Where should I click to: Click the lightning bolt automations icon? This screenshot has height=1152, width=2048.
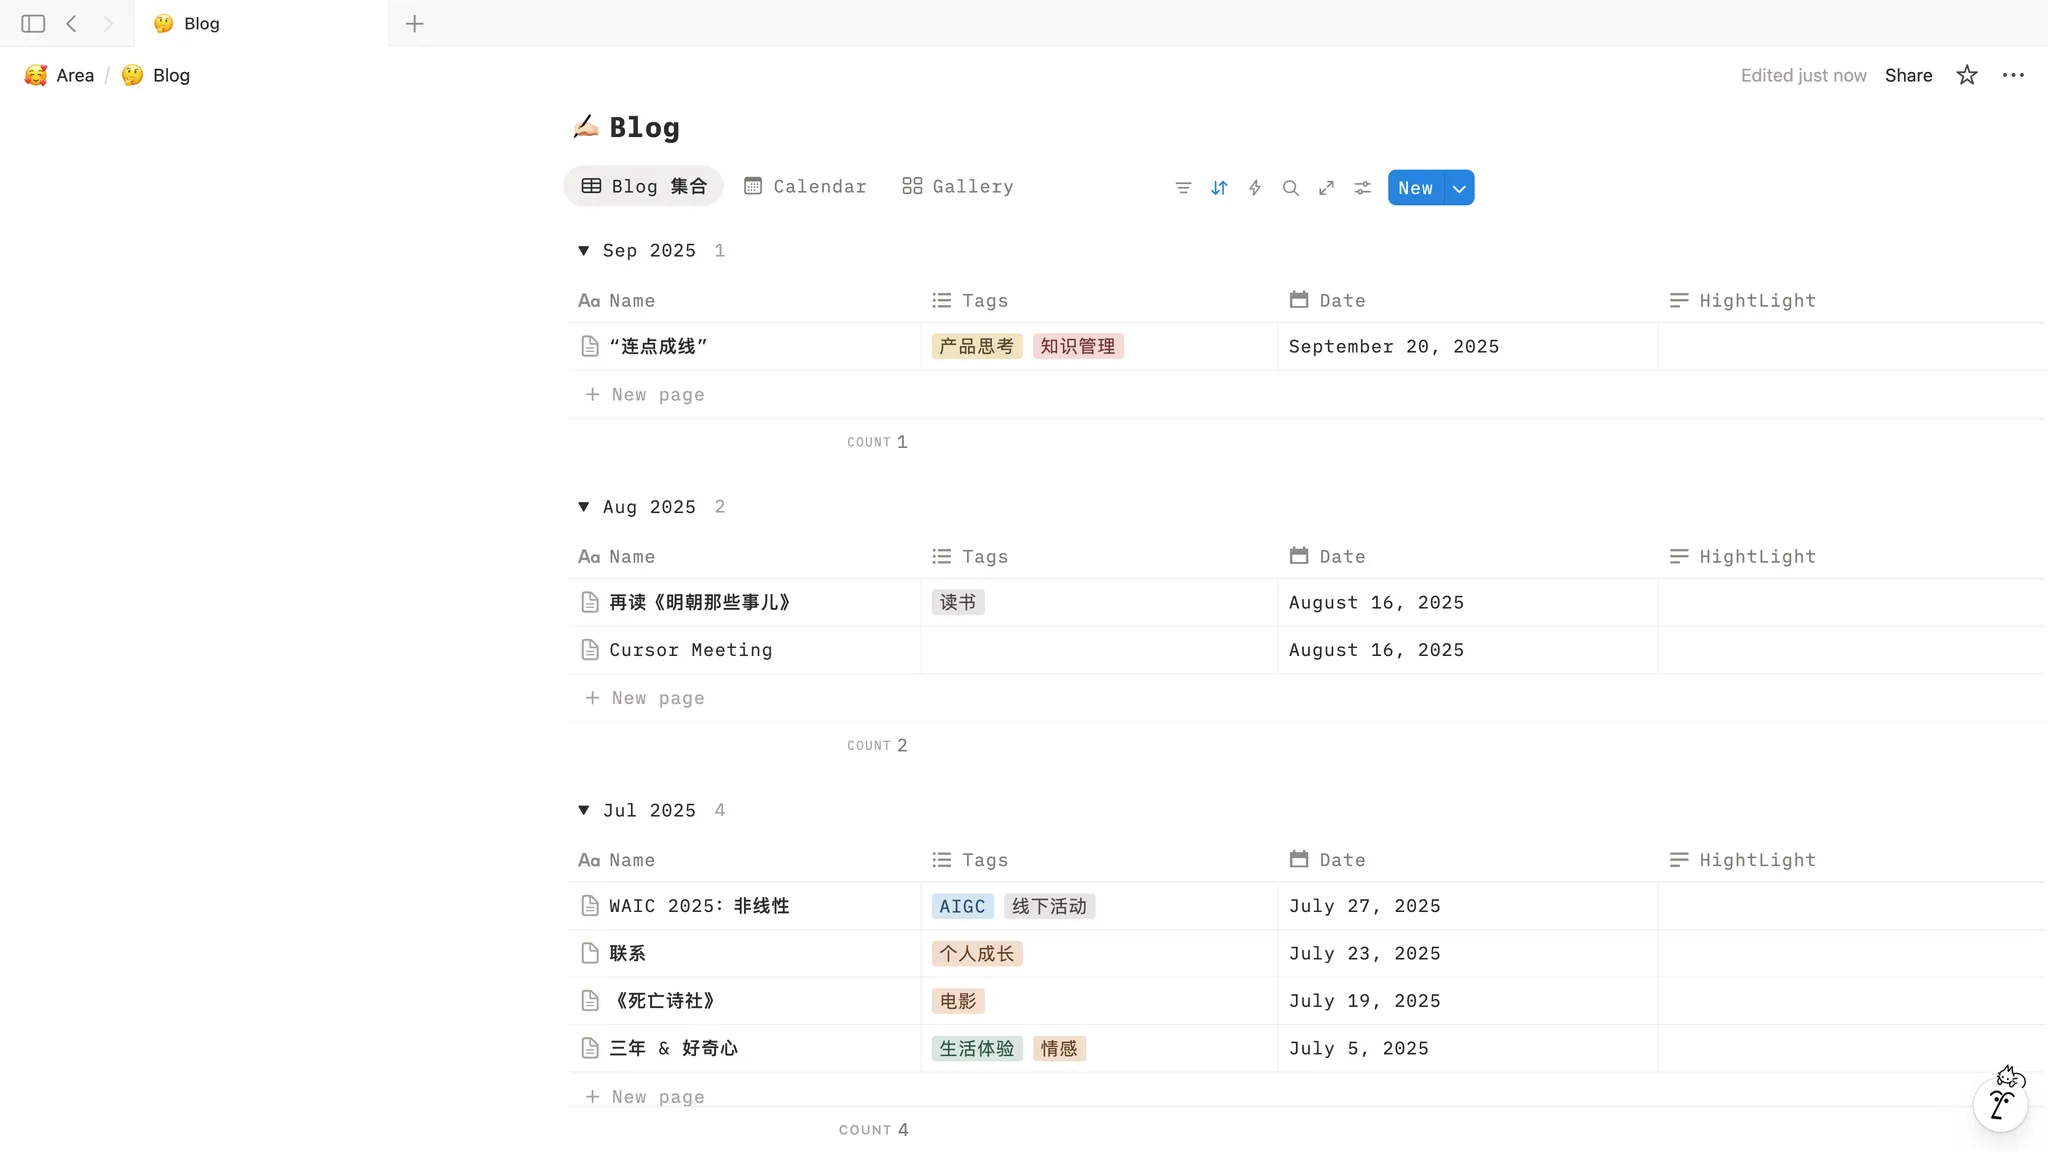[1255, 188]
